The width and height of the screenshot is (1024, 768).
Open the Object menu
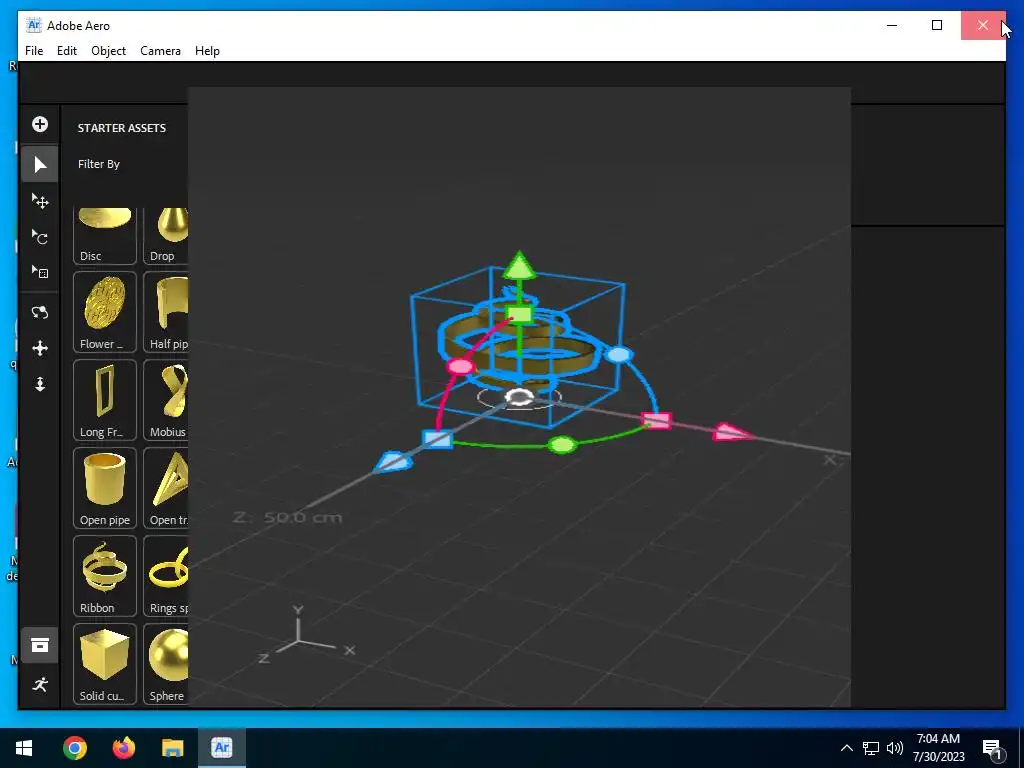108,51
